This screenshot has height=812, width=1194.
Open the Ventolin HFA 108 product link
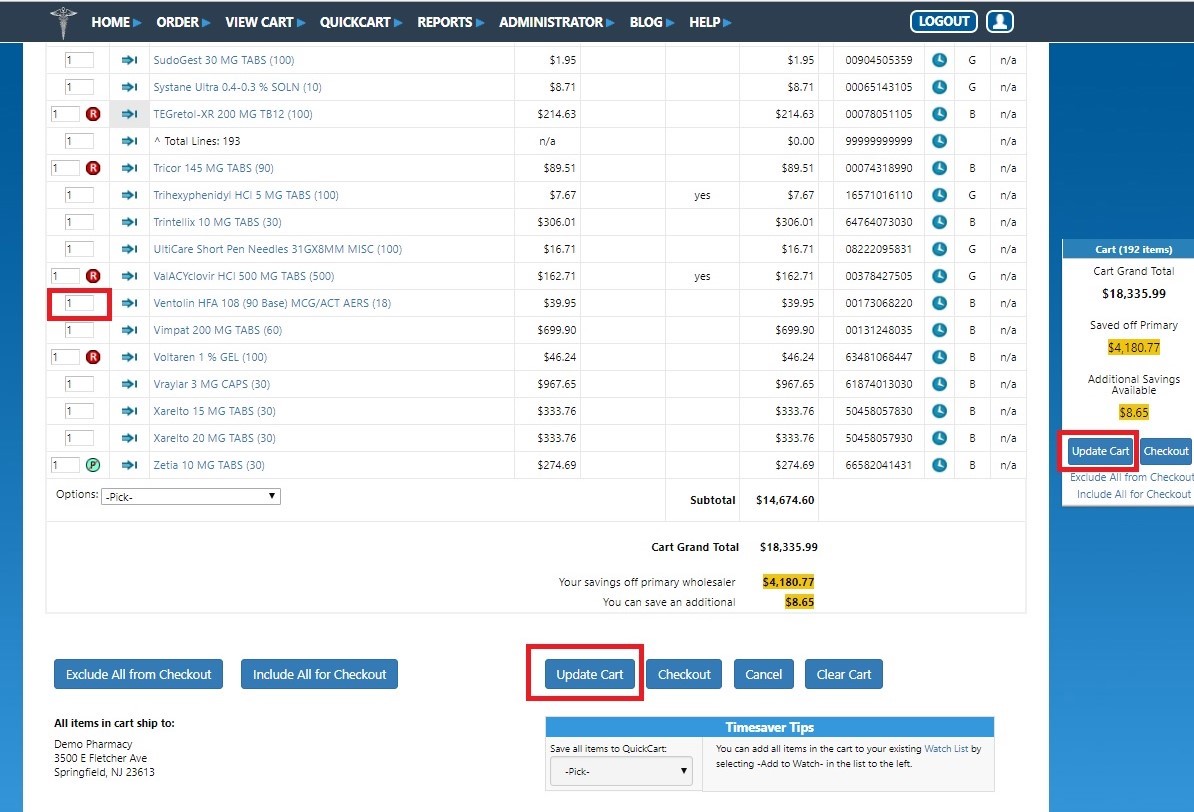272,303
